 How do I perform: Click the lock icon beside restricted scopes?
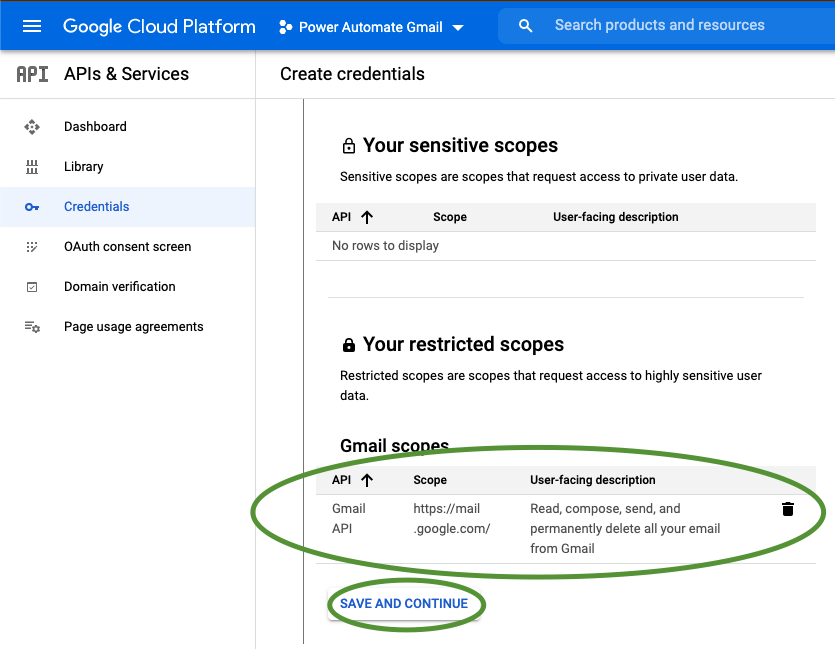point(348,344)
